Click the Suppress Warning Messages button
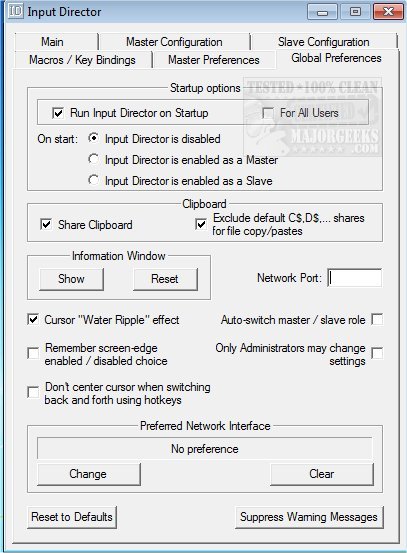The image size is (407, 553). coord(309,517)
